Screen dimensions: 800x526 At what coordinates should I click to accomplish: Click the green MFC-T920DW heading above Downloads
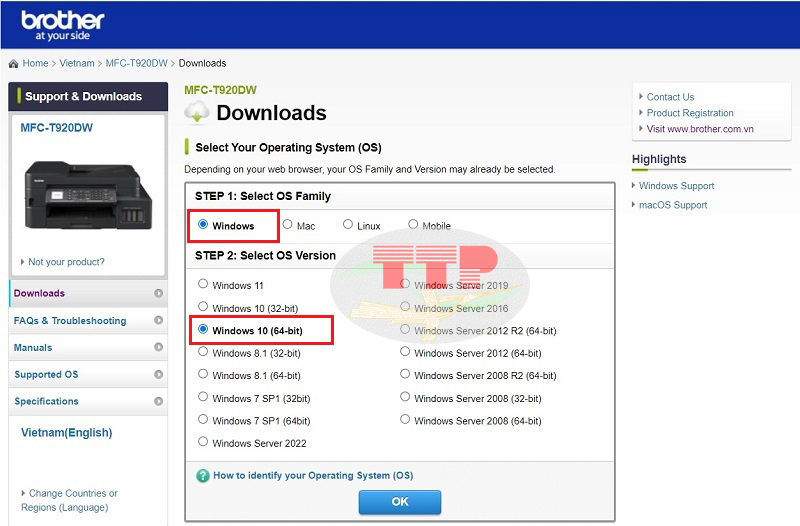[220, 90]
